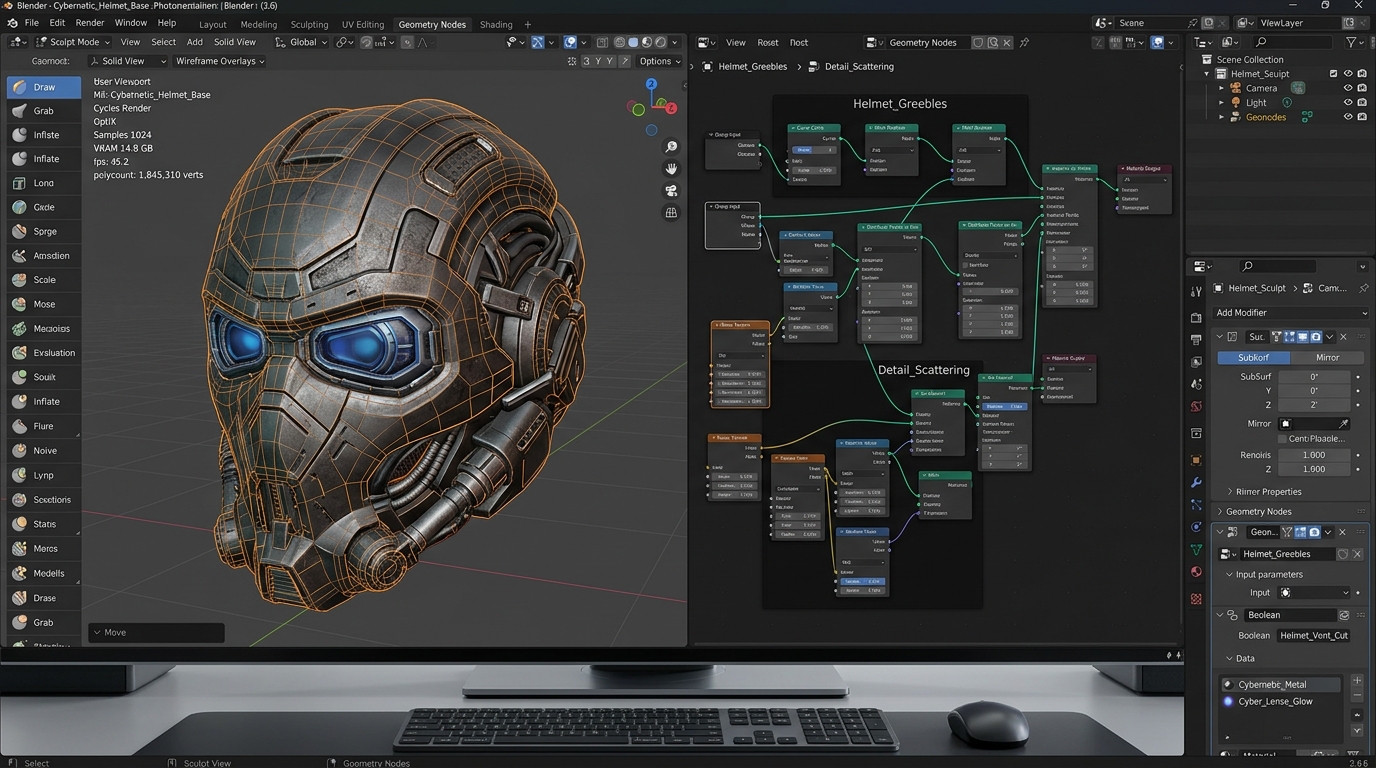Screen dimensions: 1376x768
Task: Open the Render menu
Action: [90, 22]
